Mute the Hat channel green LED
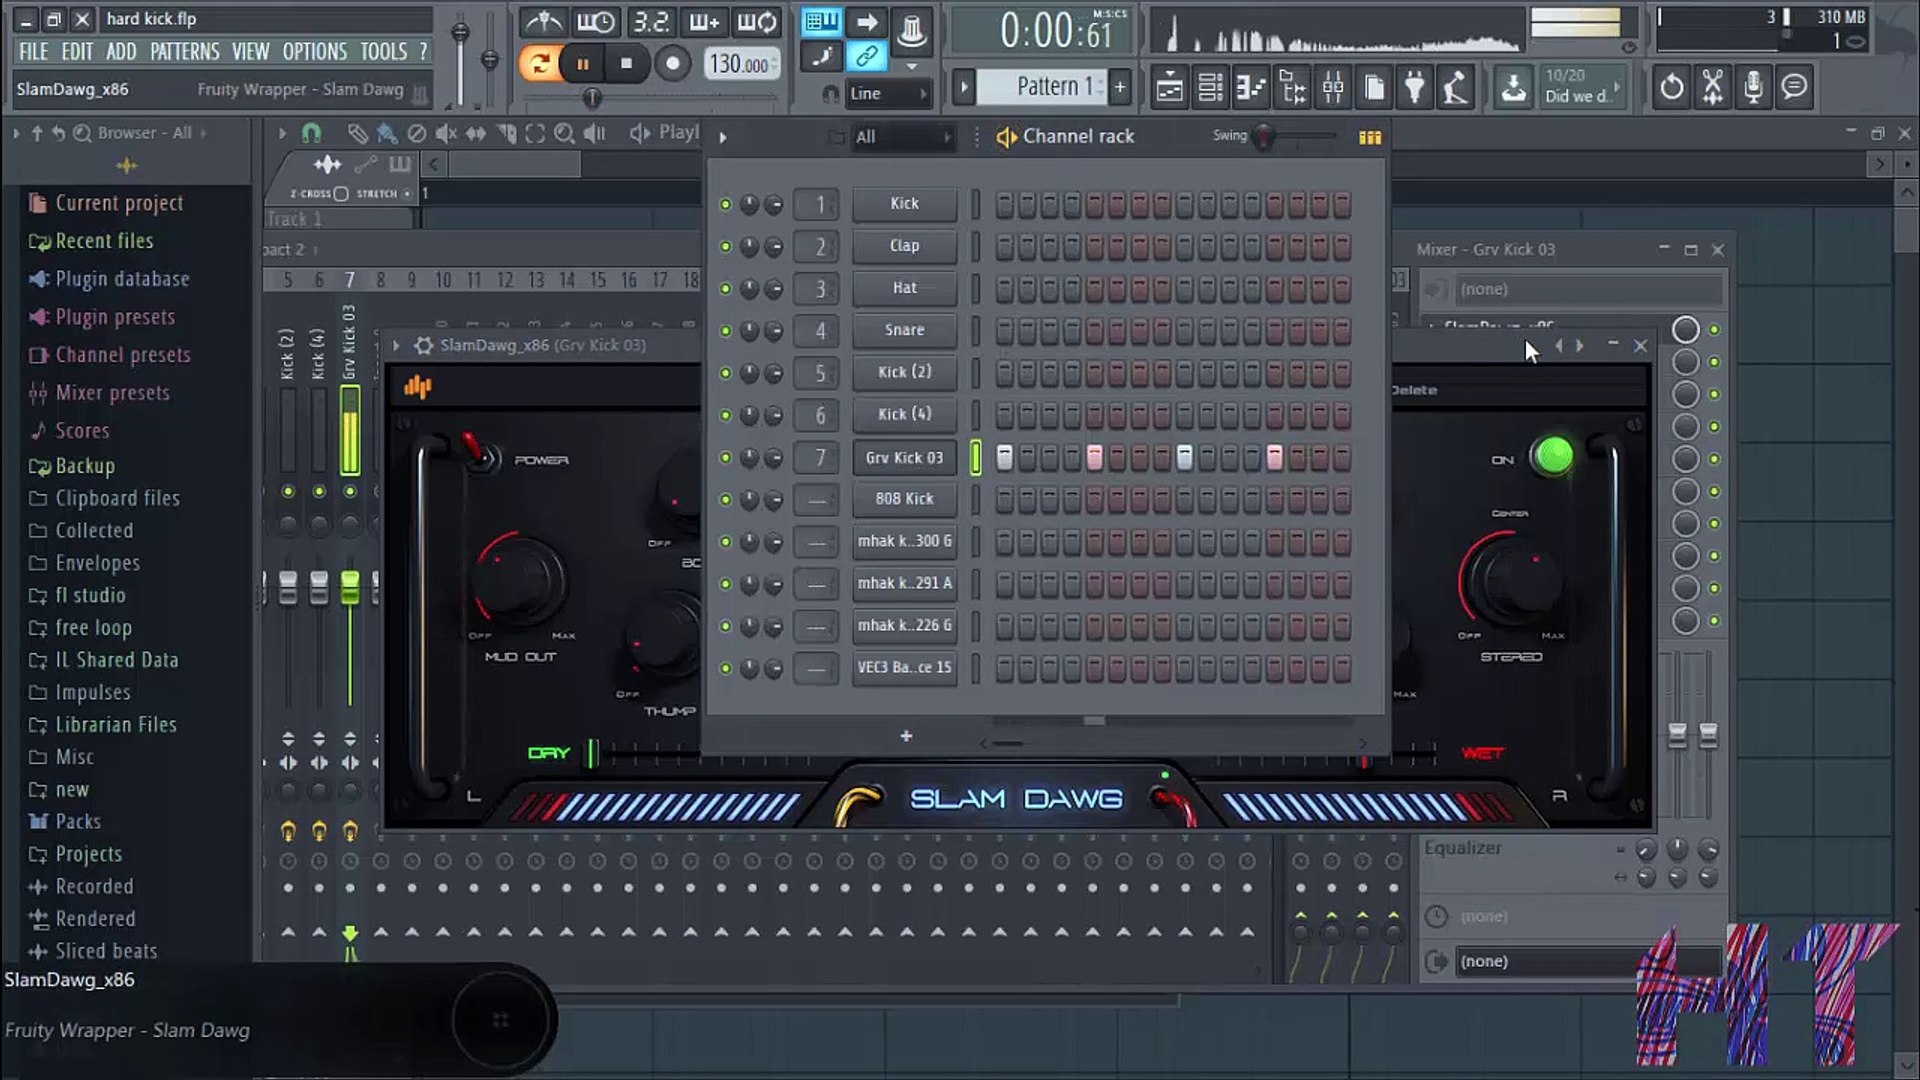1920x1080 pixels. 725,289
